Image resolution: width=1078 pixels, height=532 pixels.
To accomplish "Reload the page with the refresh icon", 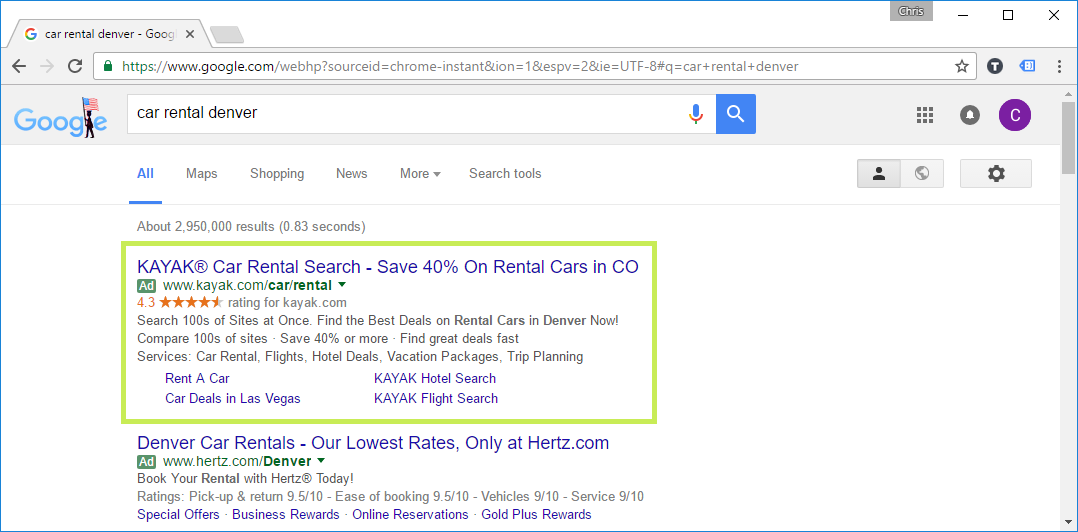I will (75, 67).
